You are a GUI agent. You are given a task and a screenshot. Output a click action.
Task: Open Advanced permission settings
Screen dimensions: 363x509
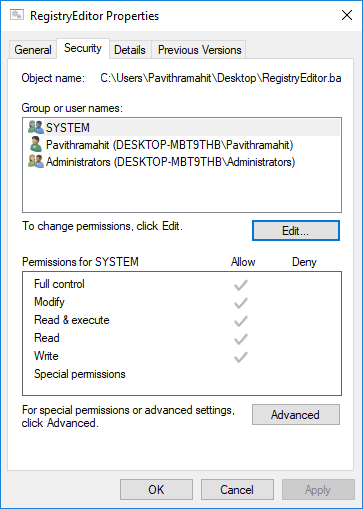click(296, 415)
